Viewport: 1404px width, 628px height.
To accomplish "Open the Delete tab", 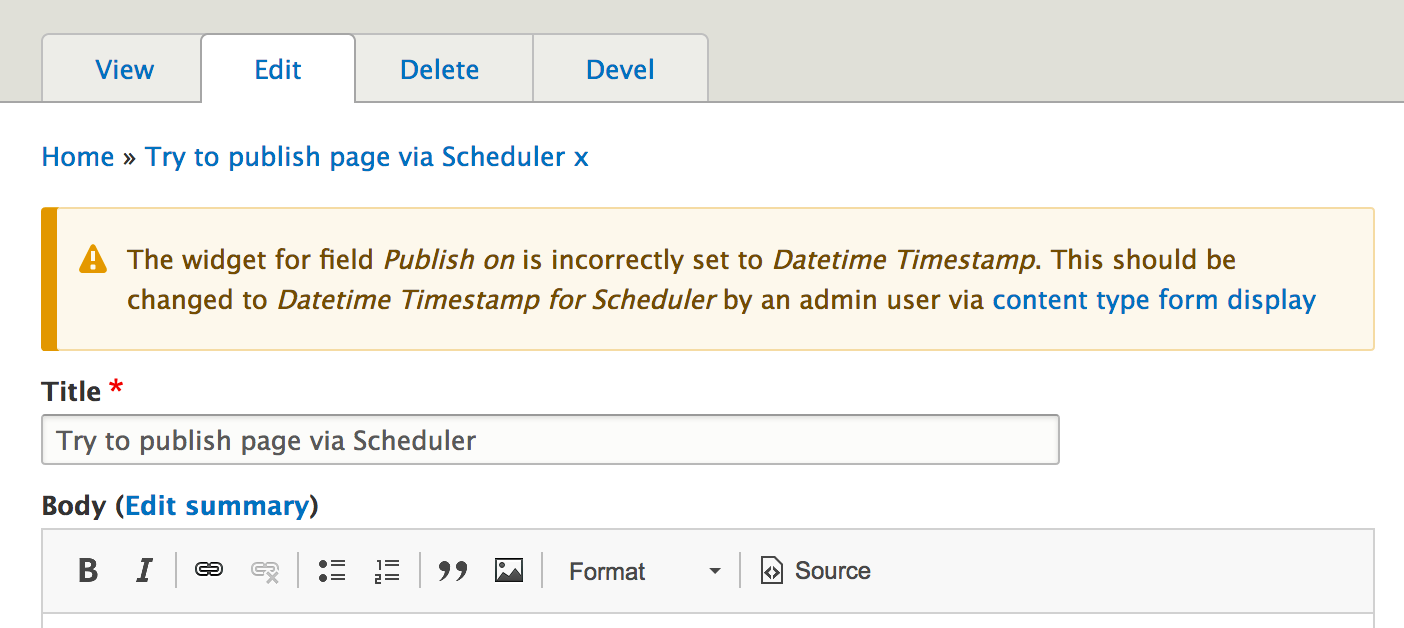I will [x=439, y=68].
